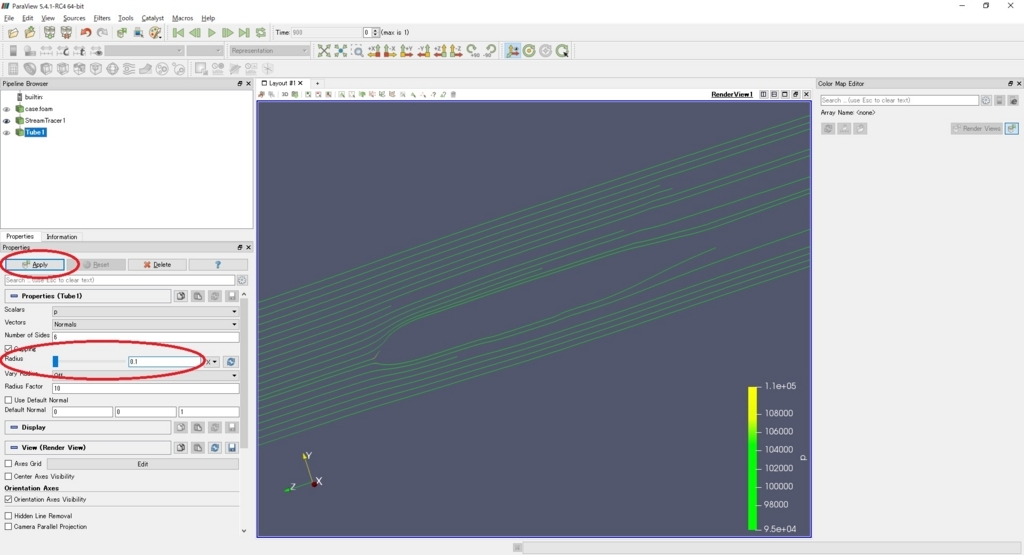Open the Scalars dropdown
The height and width of the screenshot is (555, 1024).
click(x=145, y=311)
